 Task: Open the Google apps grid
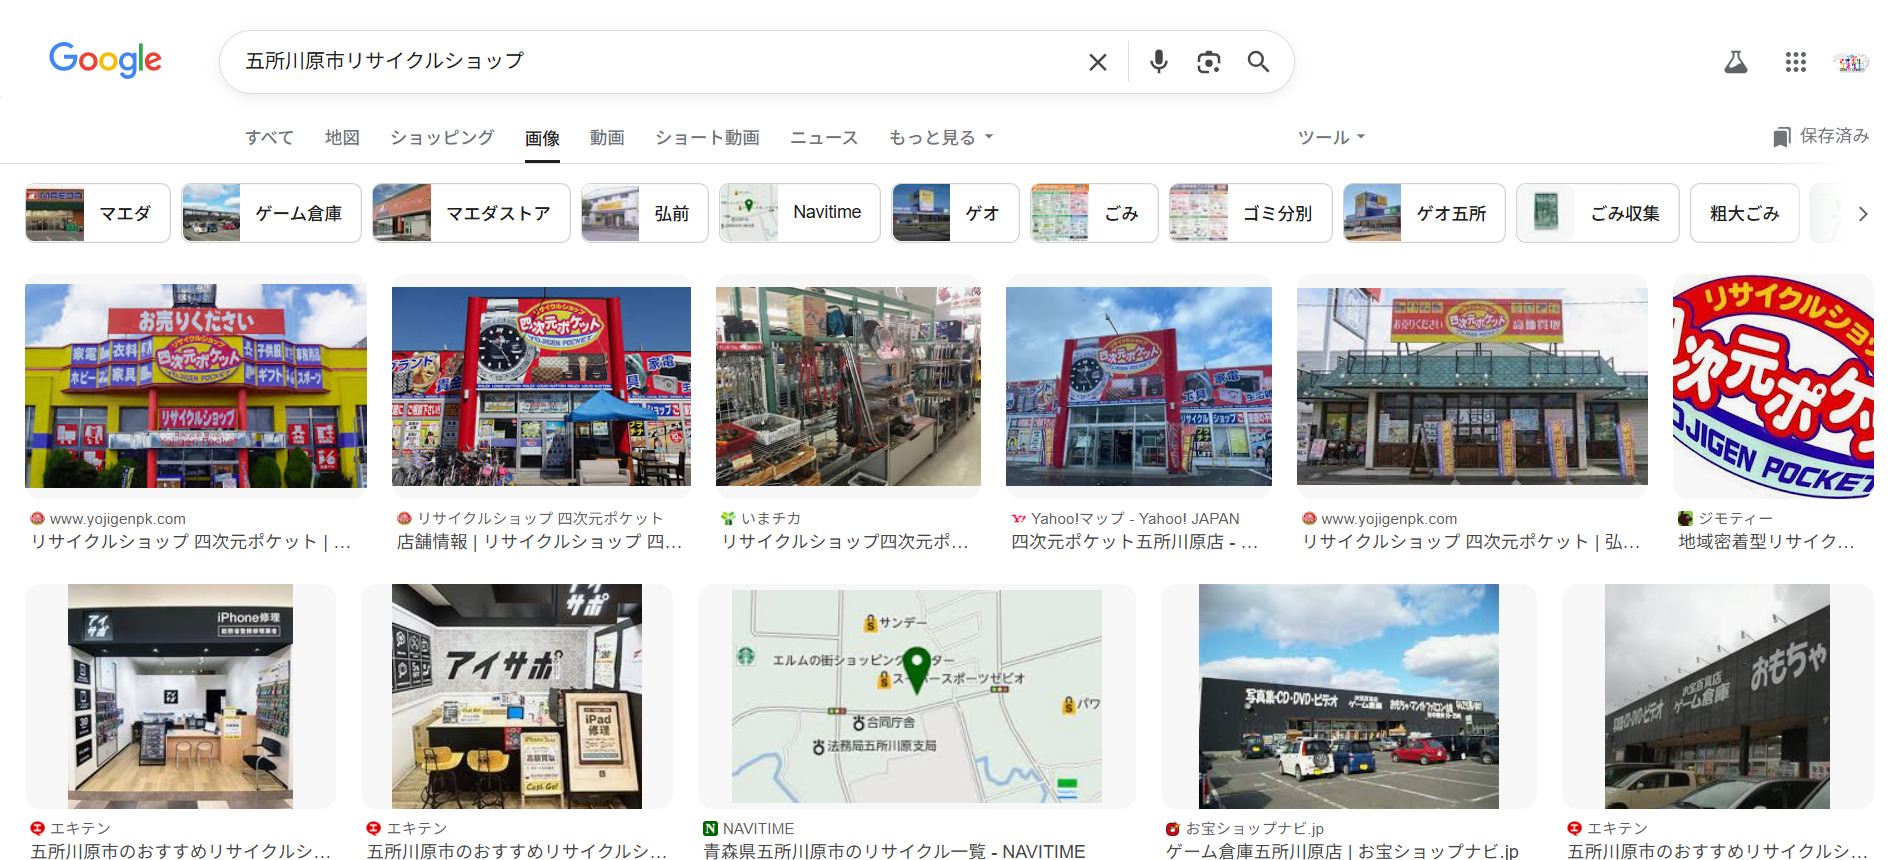point(1796,62)
